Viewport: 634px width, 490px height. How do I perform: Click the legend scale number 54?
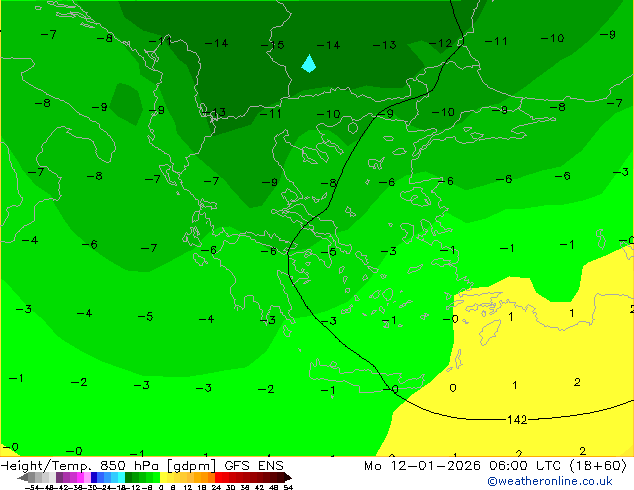[288, 487]
